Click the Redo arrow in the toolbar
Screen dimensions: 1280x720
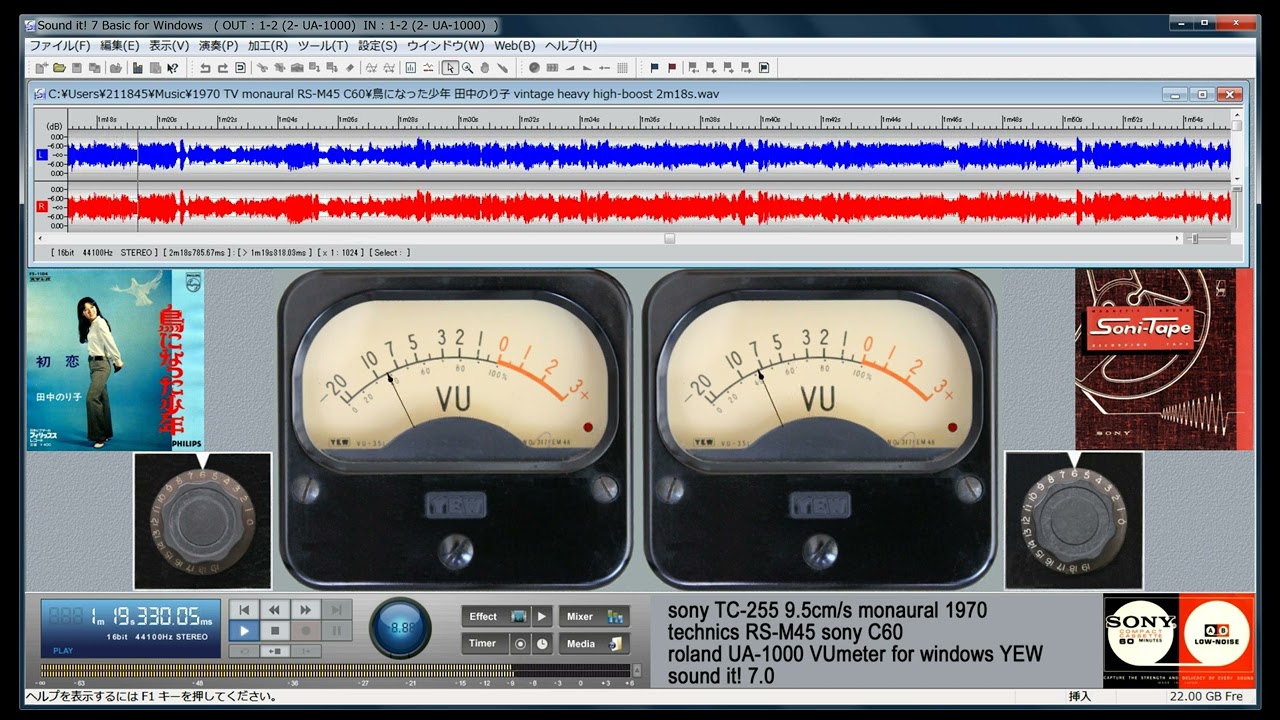[223, 68]
